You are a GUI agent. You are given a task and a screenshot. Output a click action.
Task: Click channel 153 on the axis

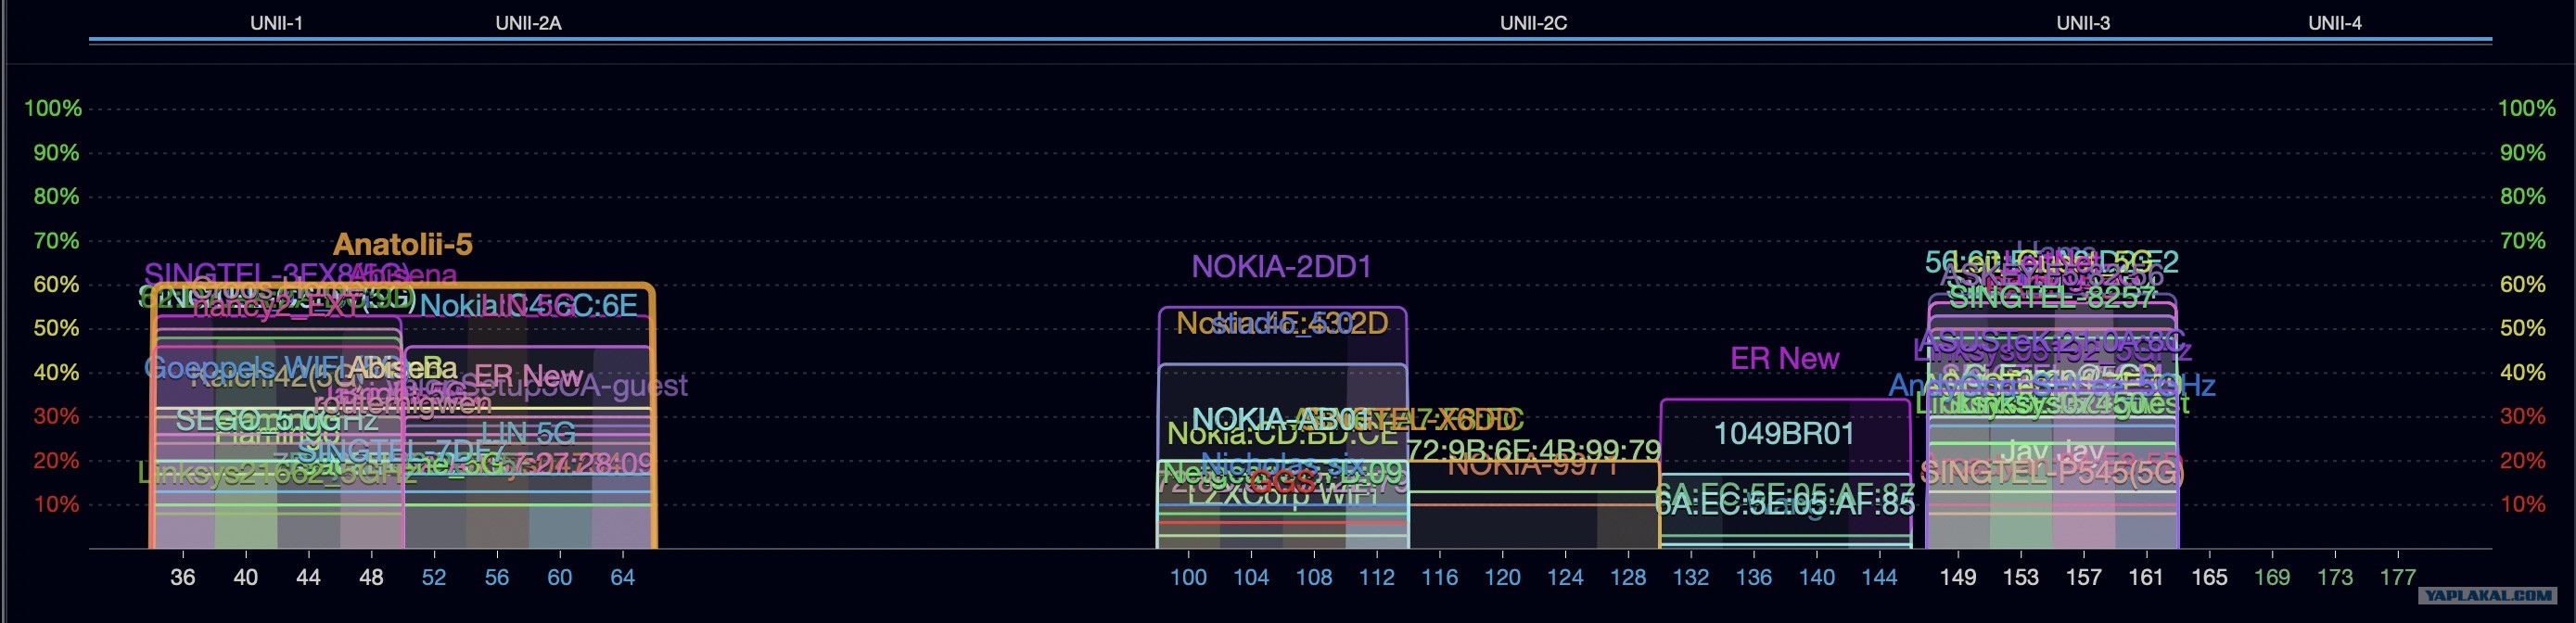(2021, 577)
